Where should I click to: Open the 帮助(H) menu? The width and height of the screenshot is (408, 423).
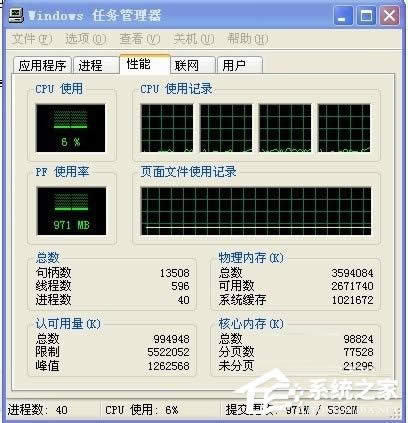(x=248, y=39)
